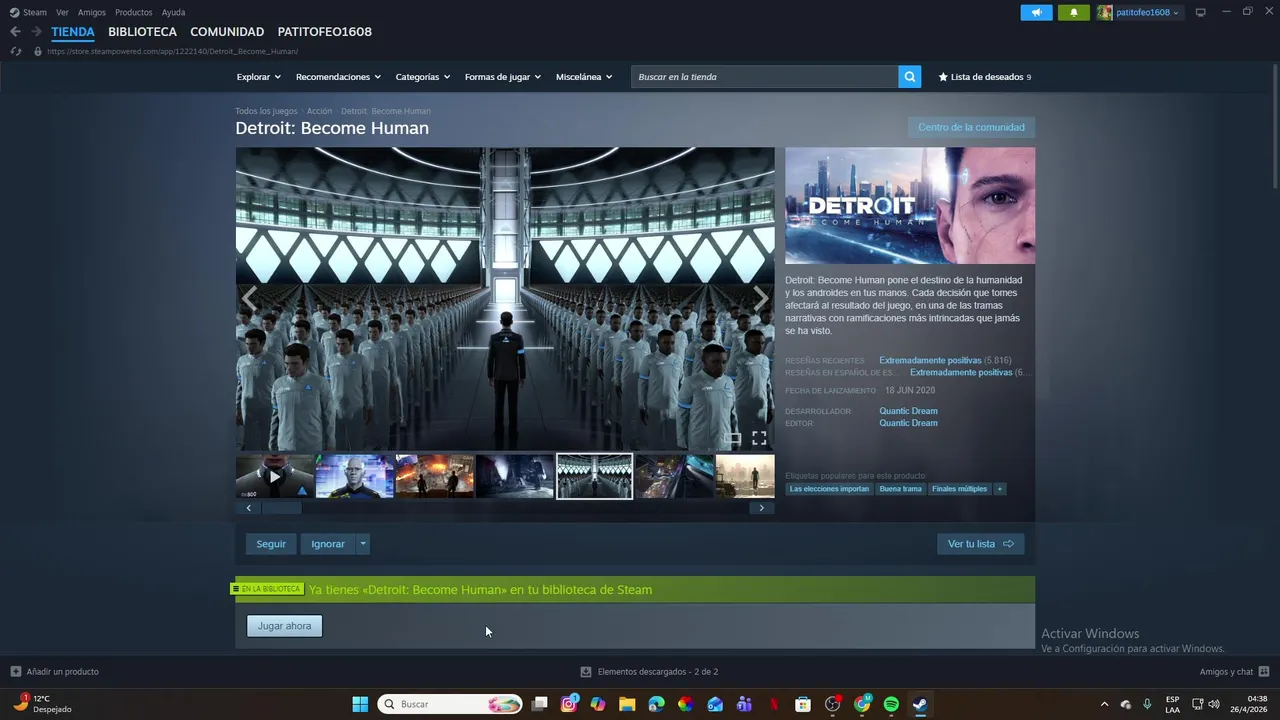Viewport: 1280px width, 720px height.
Task: Open Centro de la comunidad
Action: (x=971, y=127)
